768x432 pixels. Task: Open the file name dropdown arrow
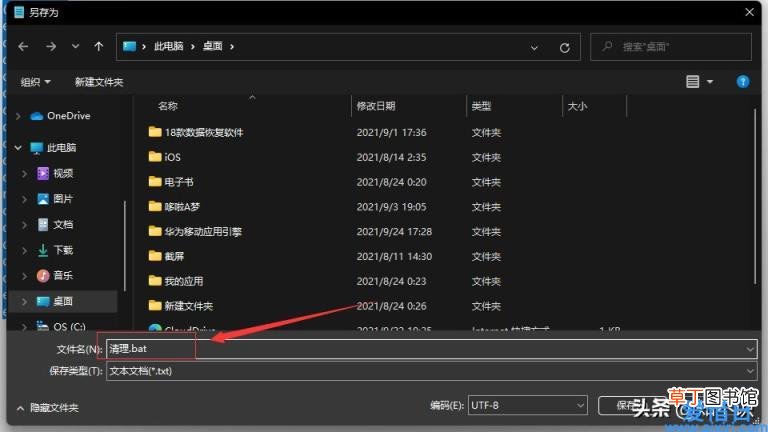point(750,349)
